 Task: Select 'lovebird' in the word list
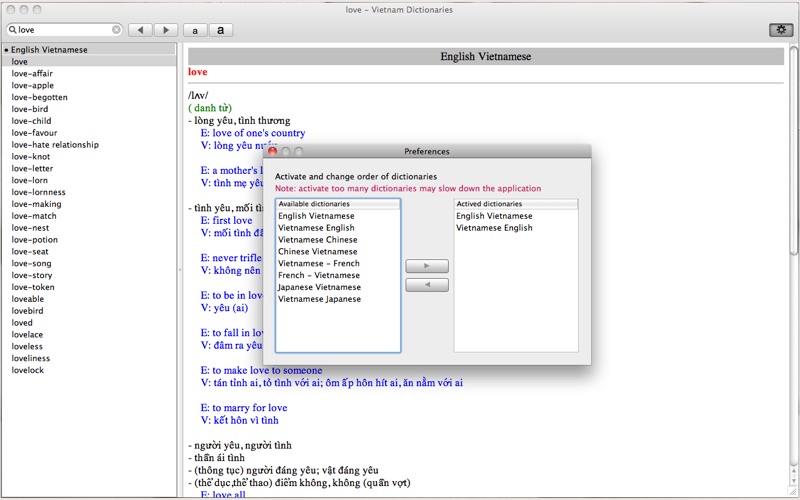[x=27, y=311]
